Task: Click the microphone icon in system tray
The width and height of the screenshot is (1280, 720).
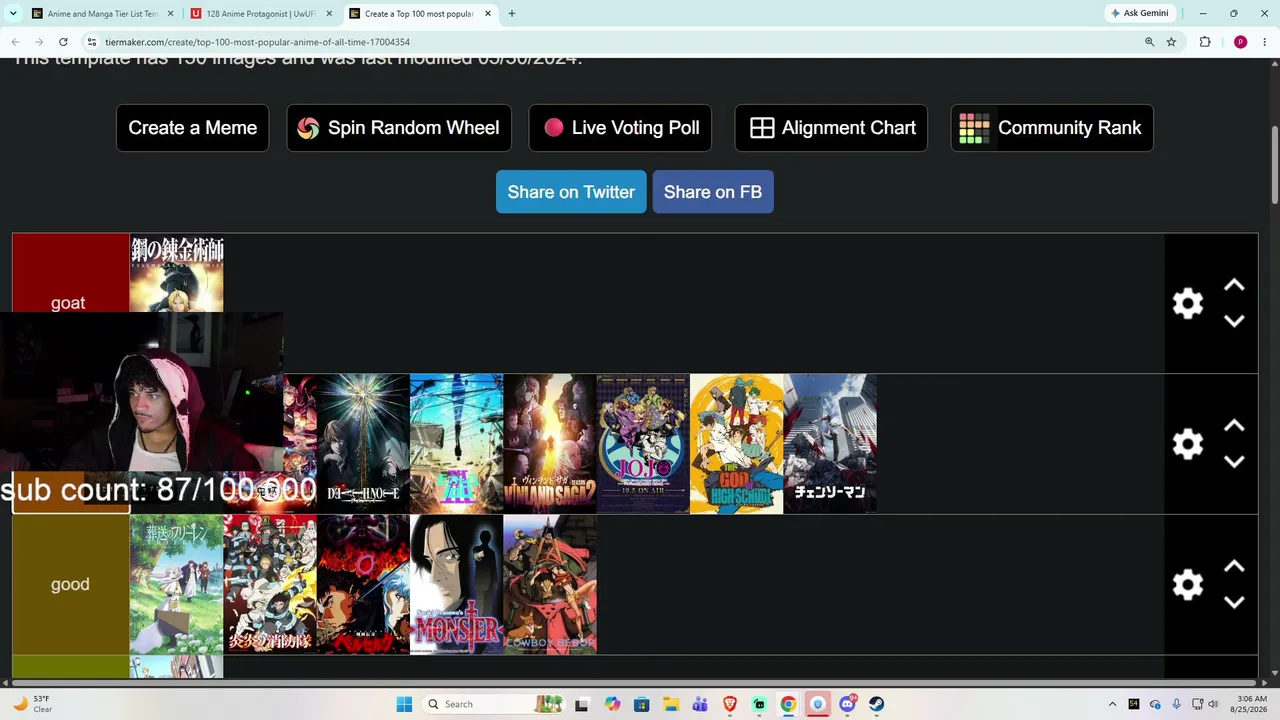Action: (1176, 704)
